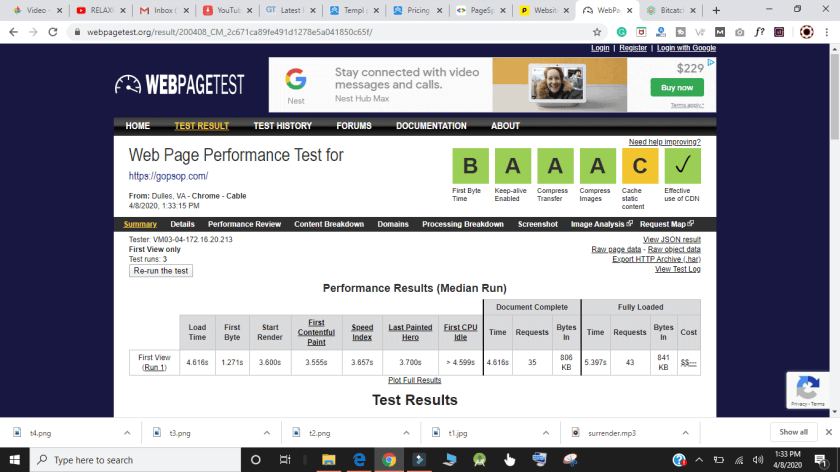840x472 pixels.
Task: Click the f? font extension icon
Action: coord(759,32)
